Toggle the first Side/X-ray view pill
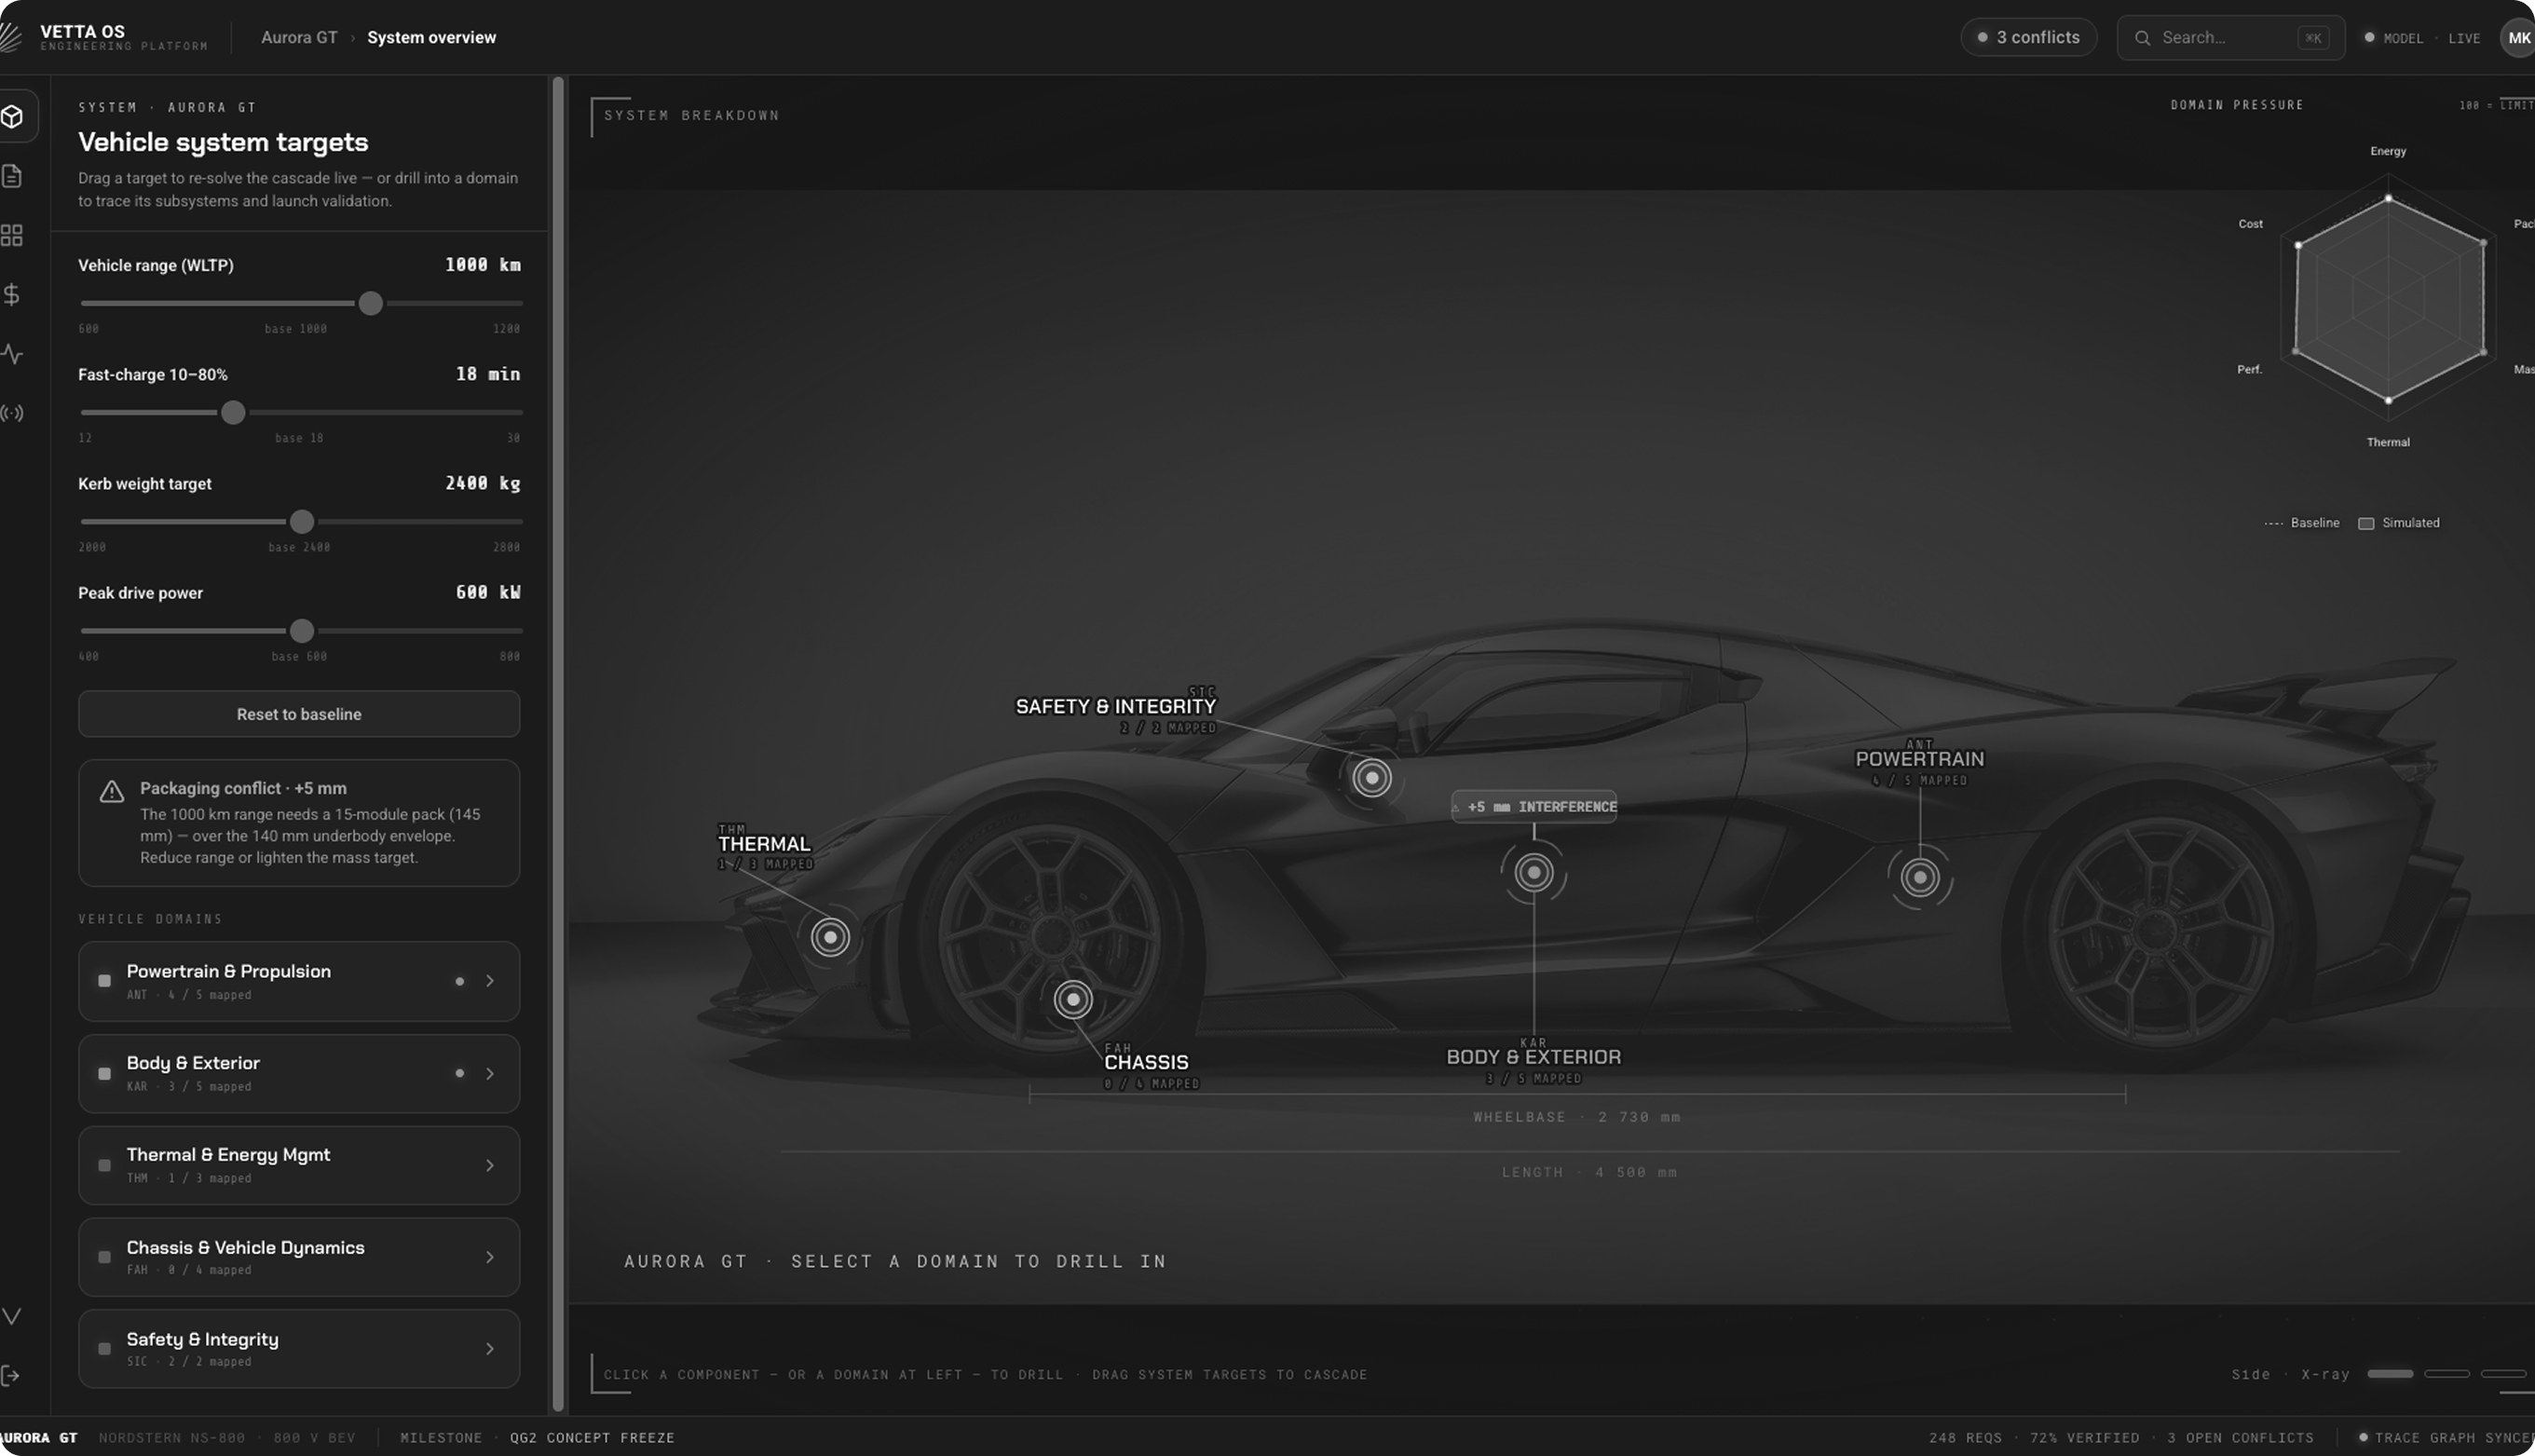2535x1456 pixels. (x=2390, y=1374)
